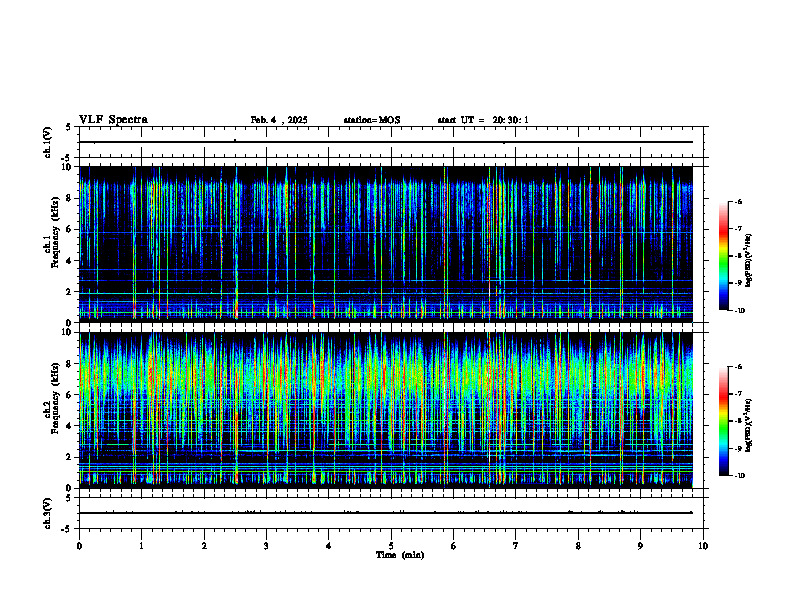Click the time axis tick label "8"
Image resolution: width=792 pixels, height=612 pixels.
(578, 546)
